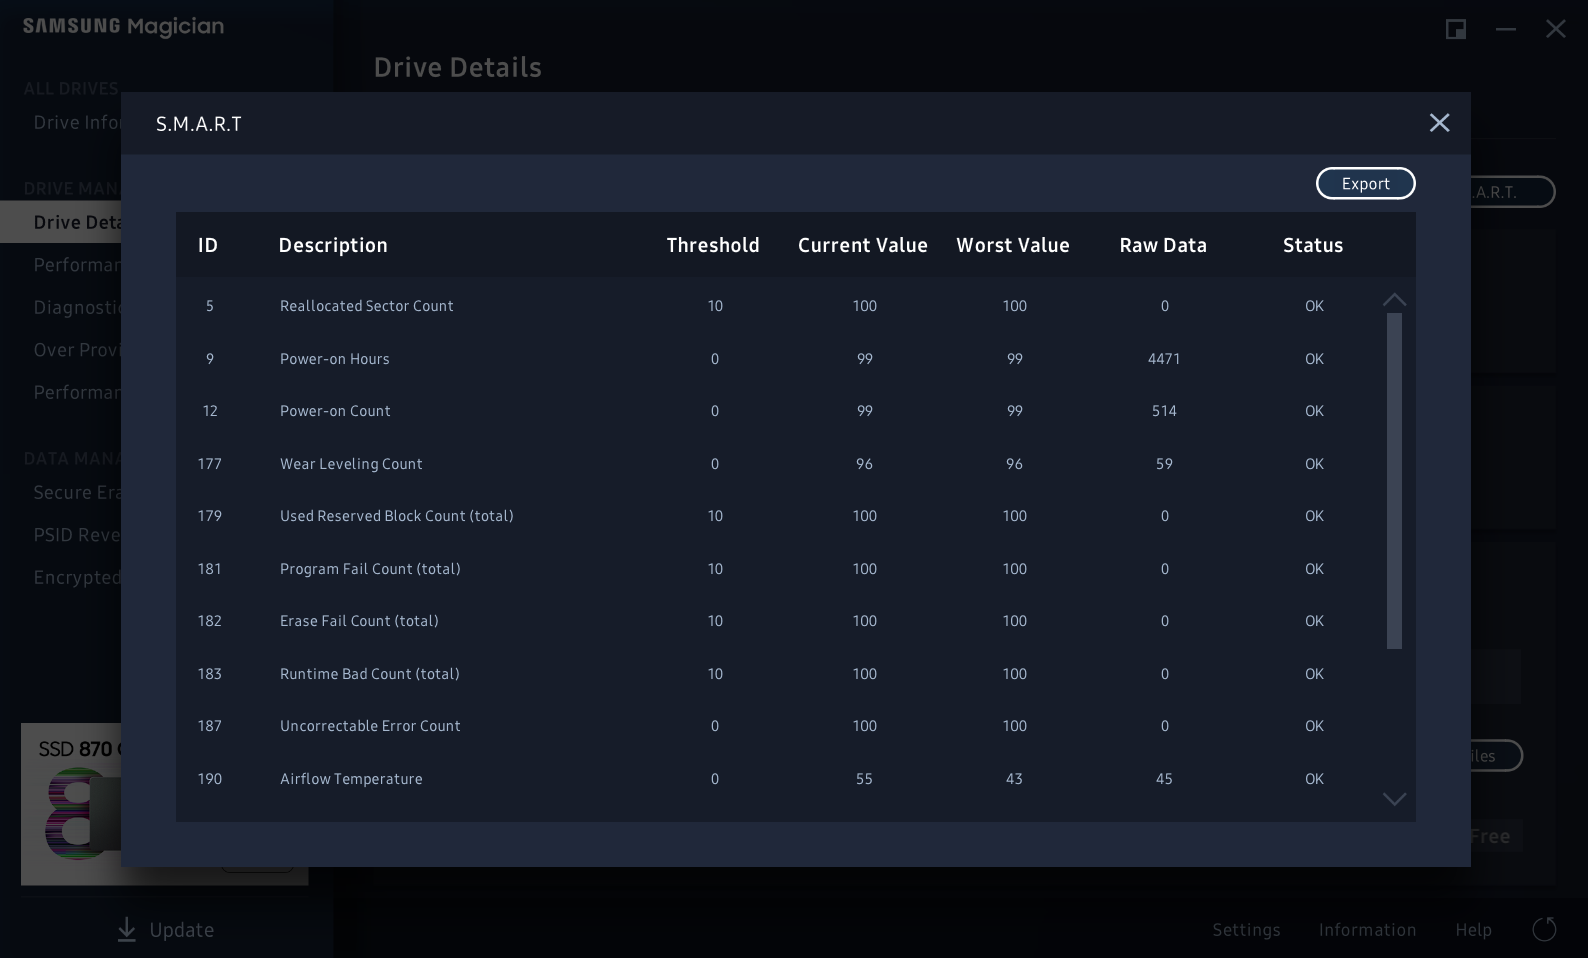Select the Power-on Hours row
Viewport: 1588px width, 958px height.
(778, 359)
